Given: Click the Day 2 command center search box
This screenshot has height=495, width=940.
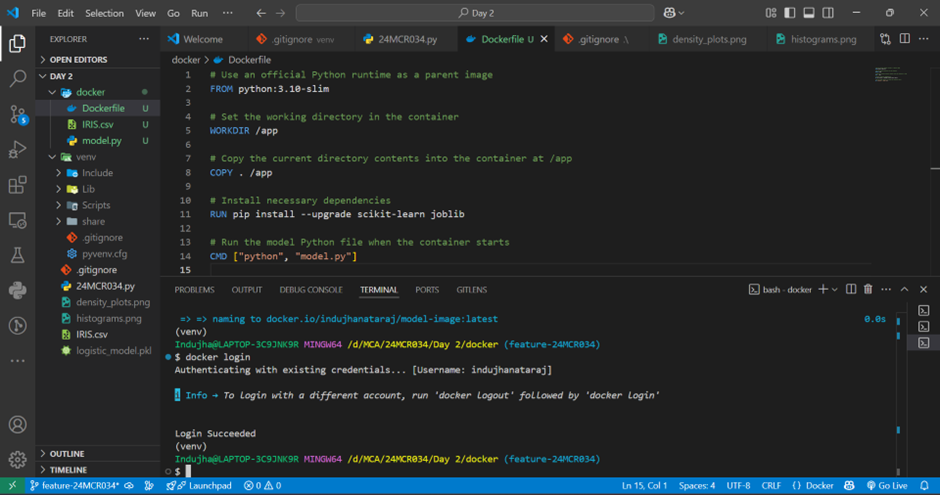Looking at the screenshot, I should tap(475, 13).
